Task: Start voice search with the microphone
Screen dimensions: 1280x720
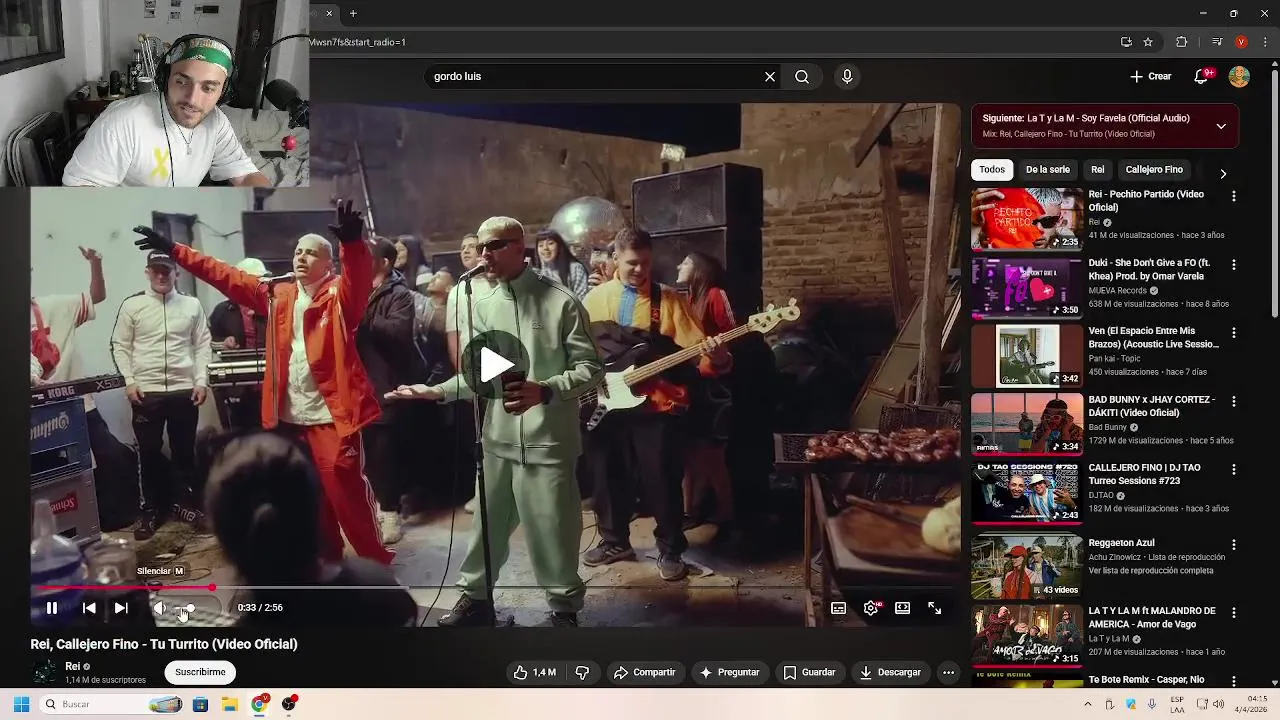Action: pyautogui.click(x=847, y=77)
